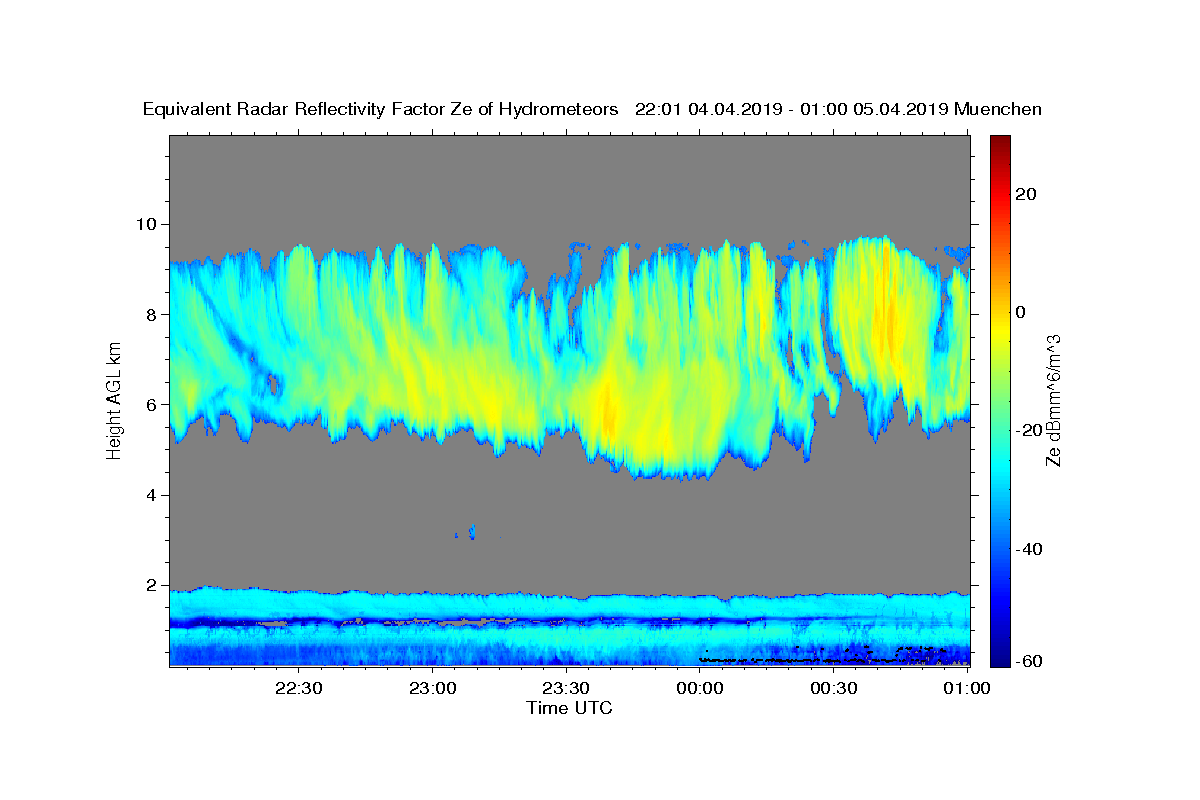Click the date range '22:01 04.04.2019' in title
The width and height of the screenshot is (1200, 800).
tap(707, 109)
